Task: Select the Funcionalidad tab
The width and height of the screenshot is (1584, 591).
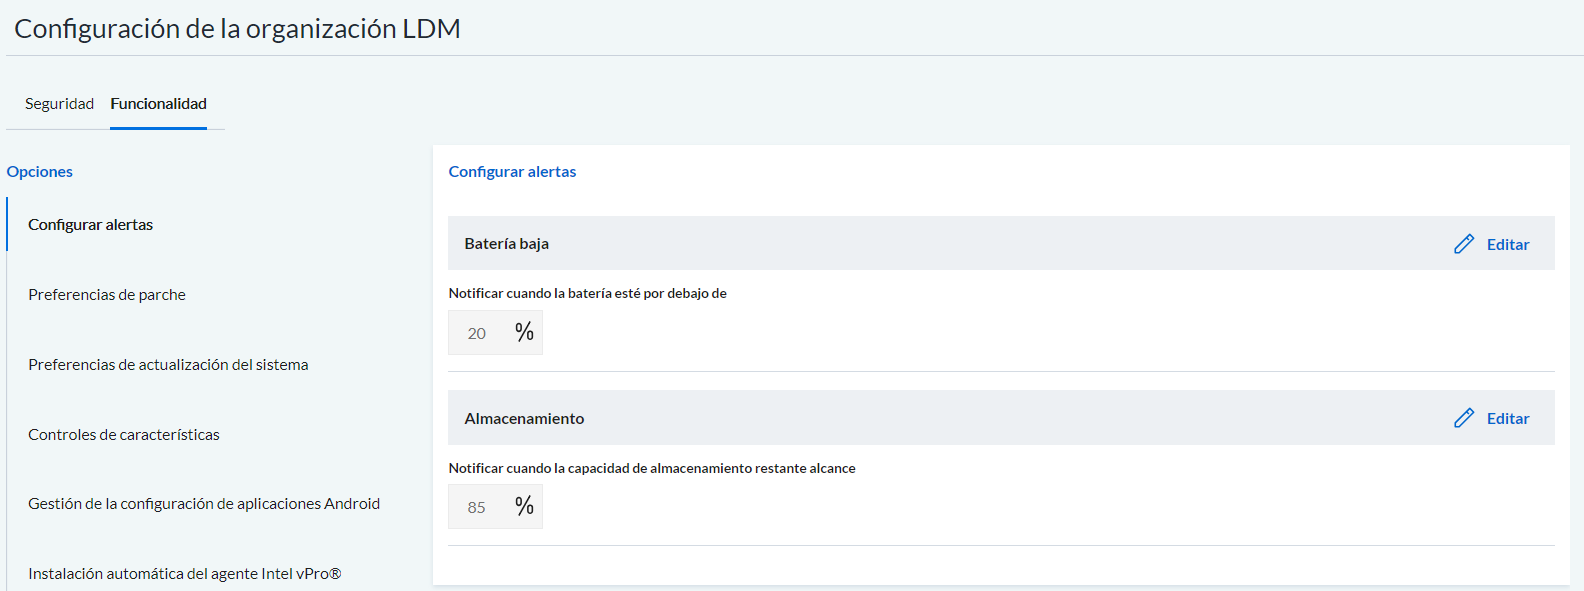Action: [x=158, y=104]
